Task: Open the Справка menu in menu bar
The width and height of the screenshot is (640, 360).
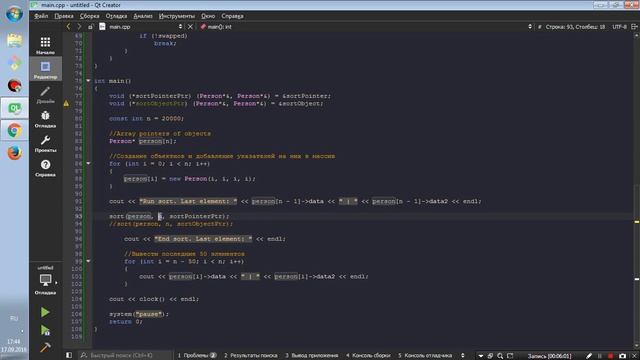Action: (232, 16)
